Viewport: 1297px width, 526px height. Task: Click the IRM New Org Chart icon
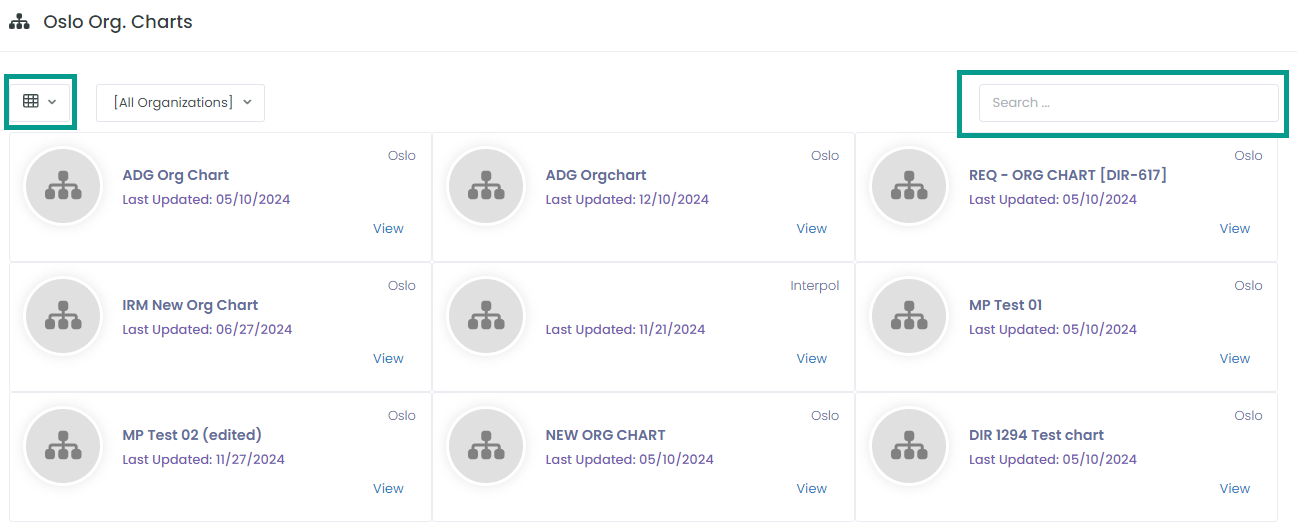pyautogui.click(x=63, y=316)
